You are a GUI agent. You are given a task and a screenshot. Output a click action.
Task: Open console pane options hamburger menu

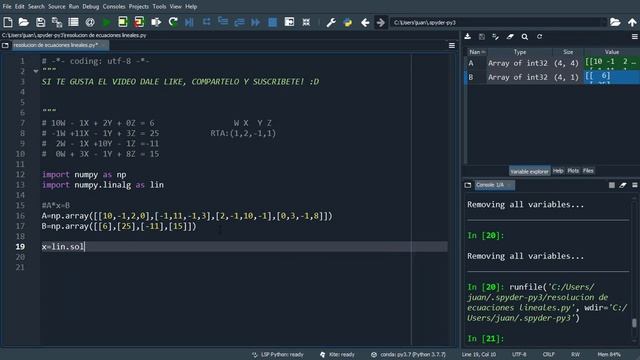pyautogui.click(x=635, y=185)
